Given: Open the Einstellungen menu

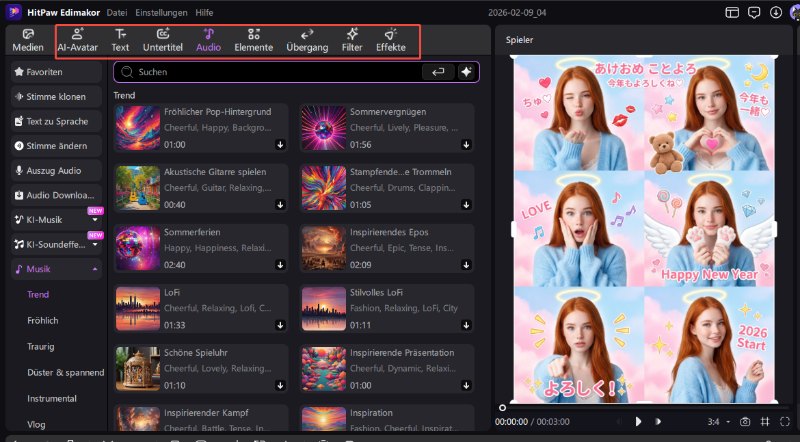Looking at the screenshot, I should click(161, 12).
